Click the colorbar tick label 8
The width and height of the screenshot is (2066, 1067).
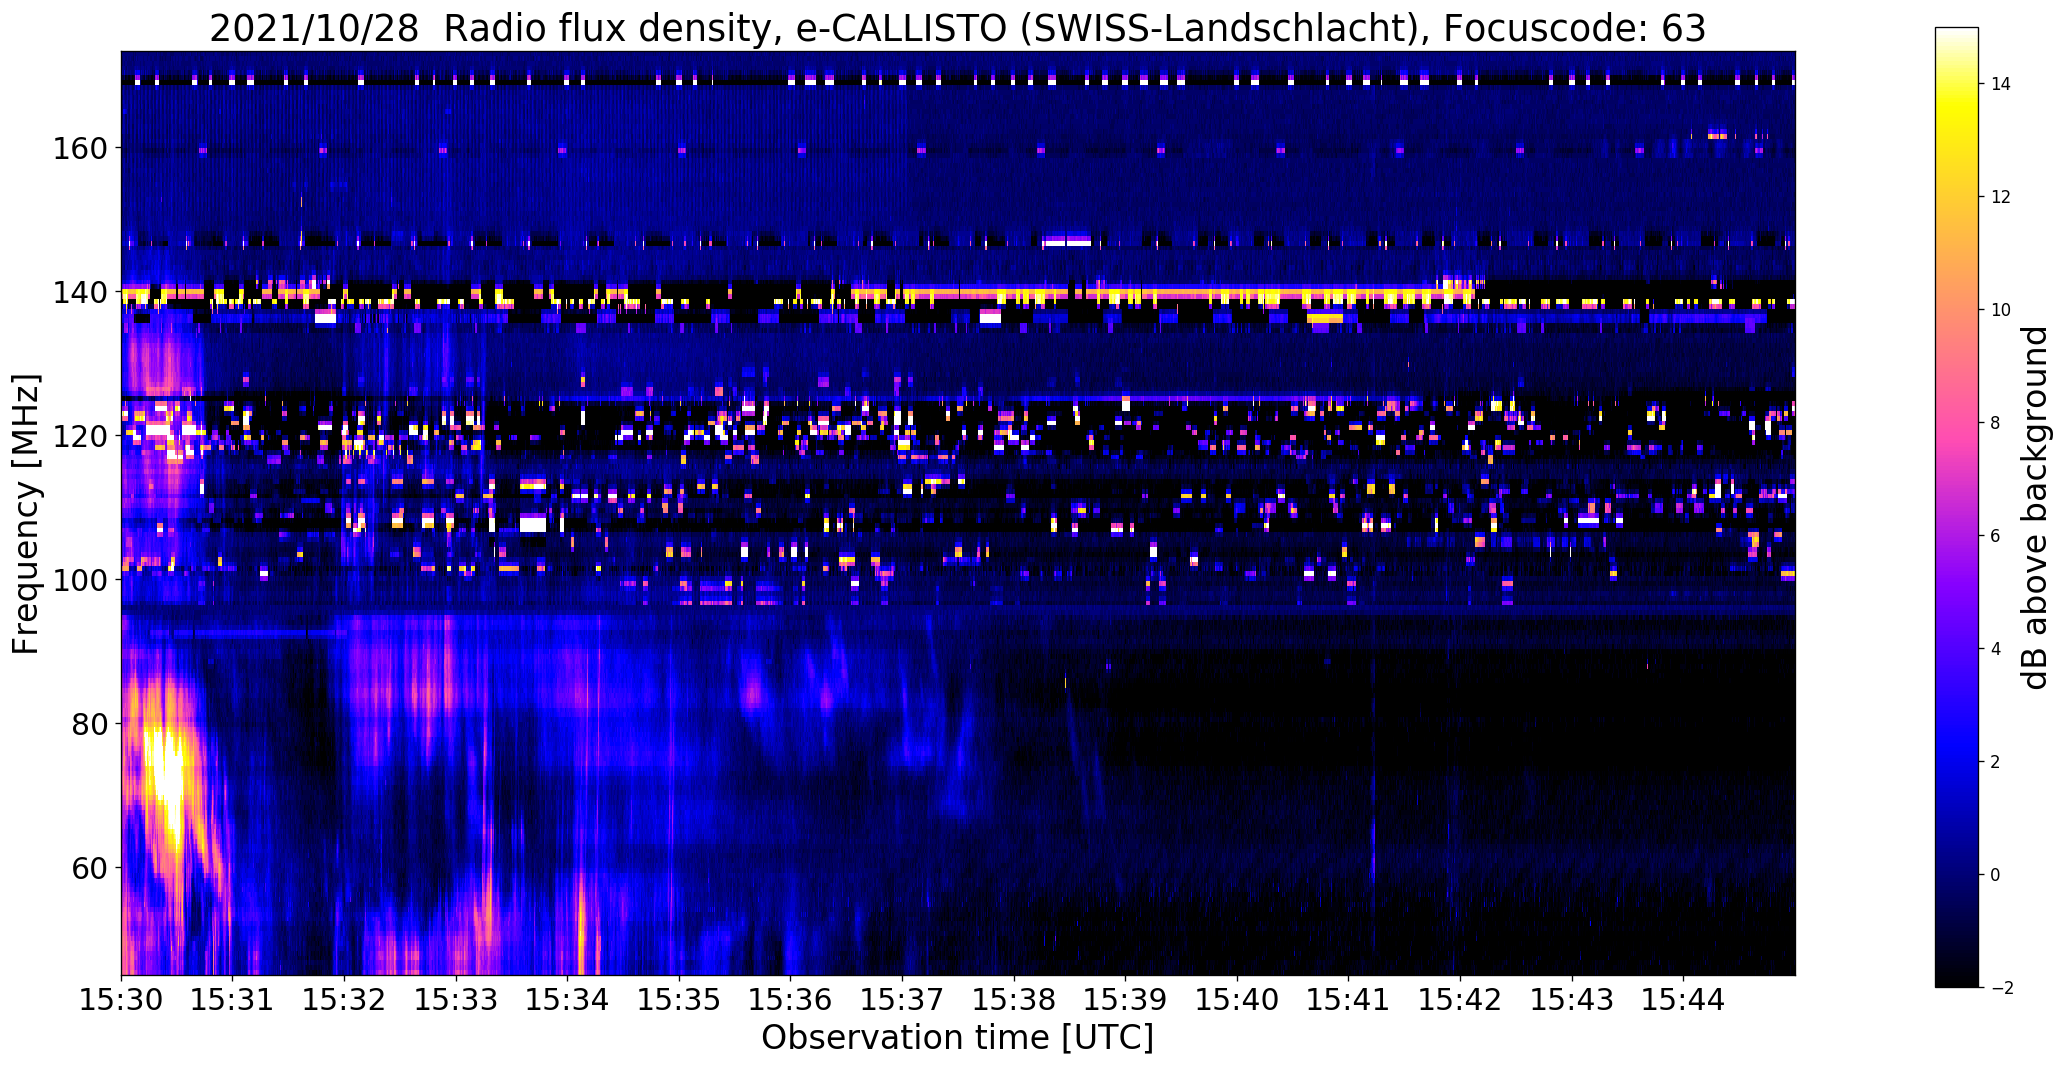point(1996,423)
